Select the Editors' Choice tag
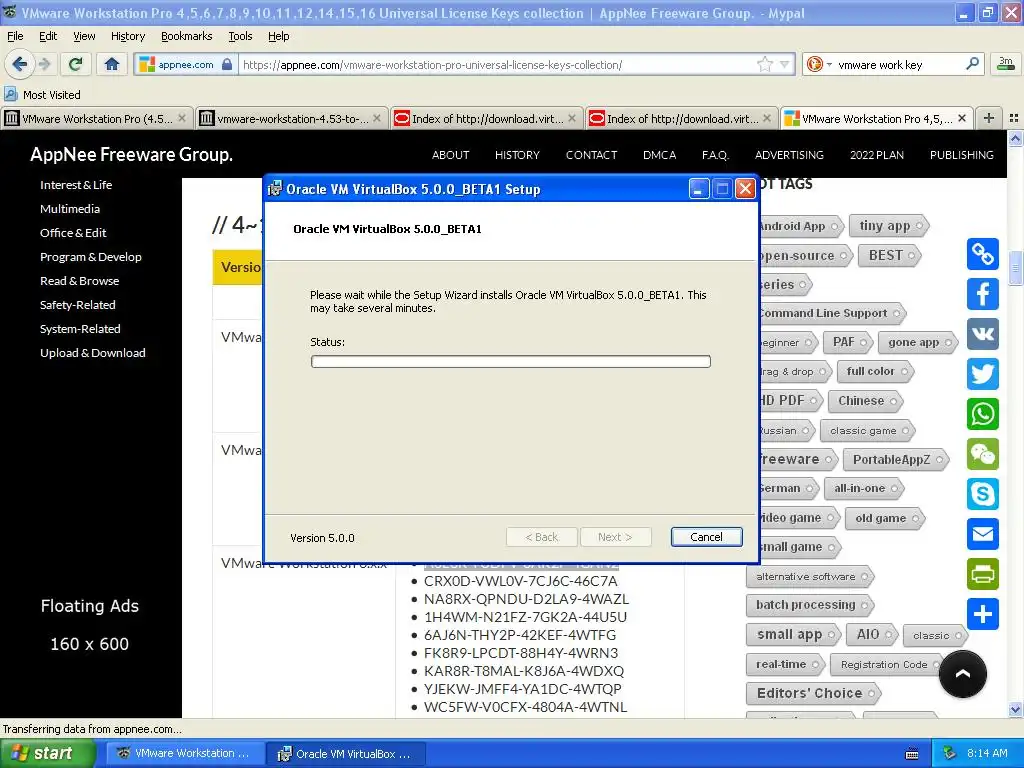Screen dimensions: 1024x768 813,693
